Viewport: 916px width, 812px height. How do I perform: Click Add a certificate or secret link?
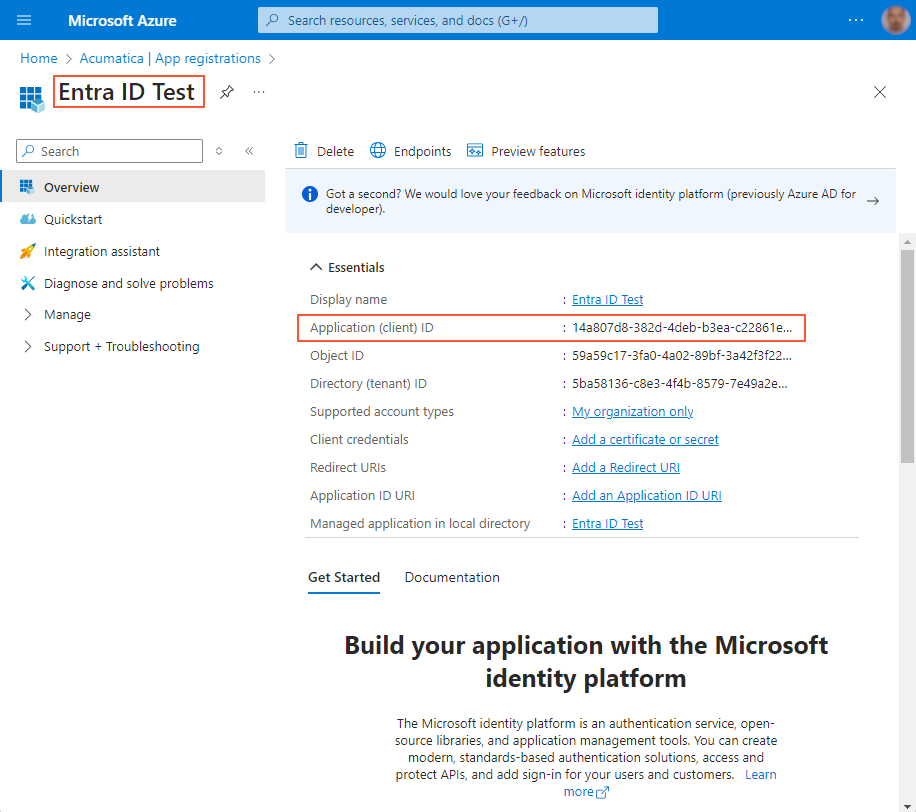point(645,439)
